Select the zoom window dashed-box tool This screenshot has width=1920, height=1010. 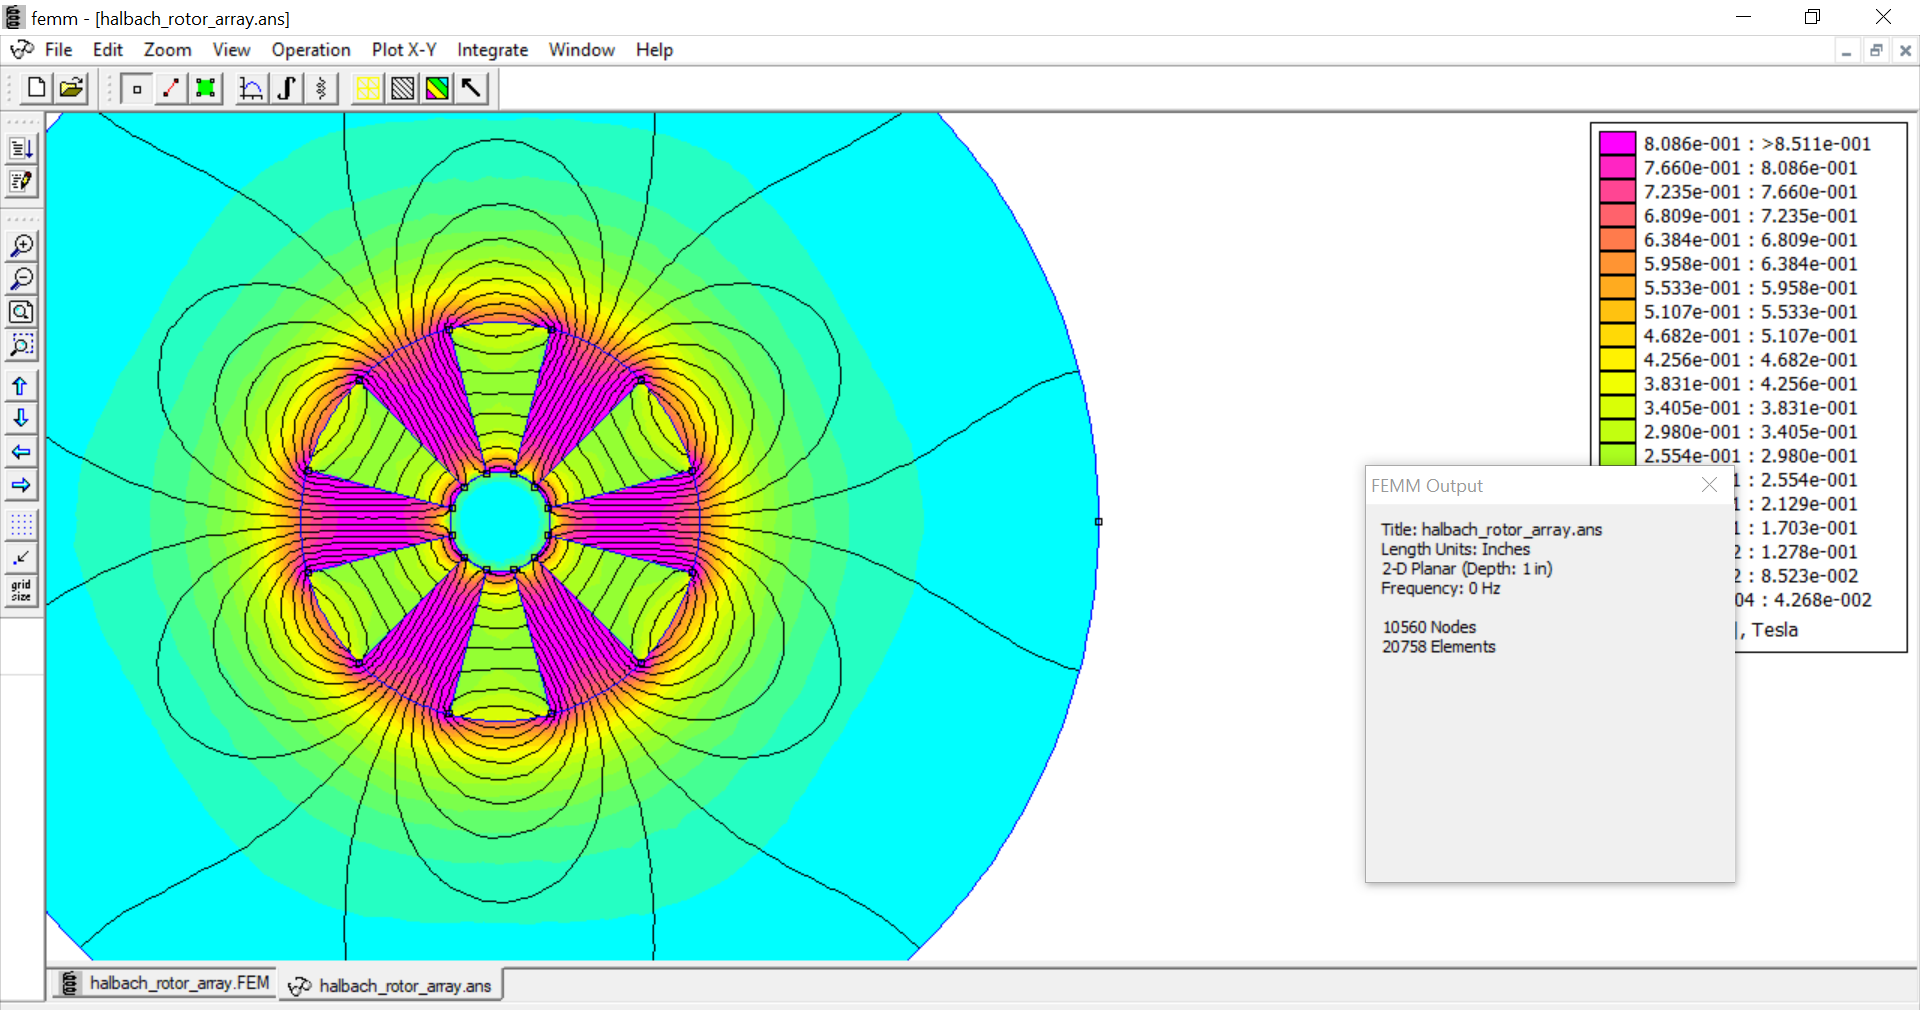(21, 345)
